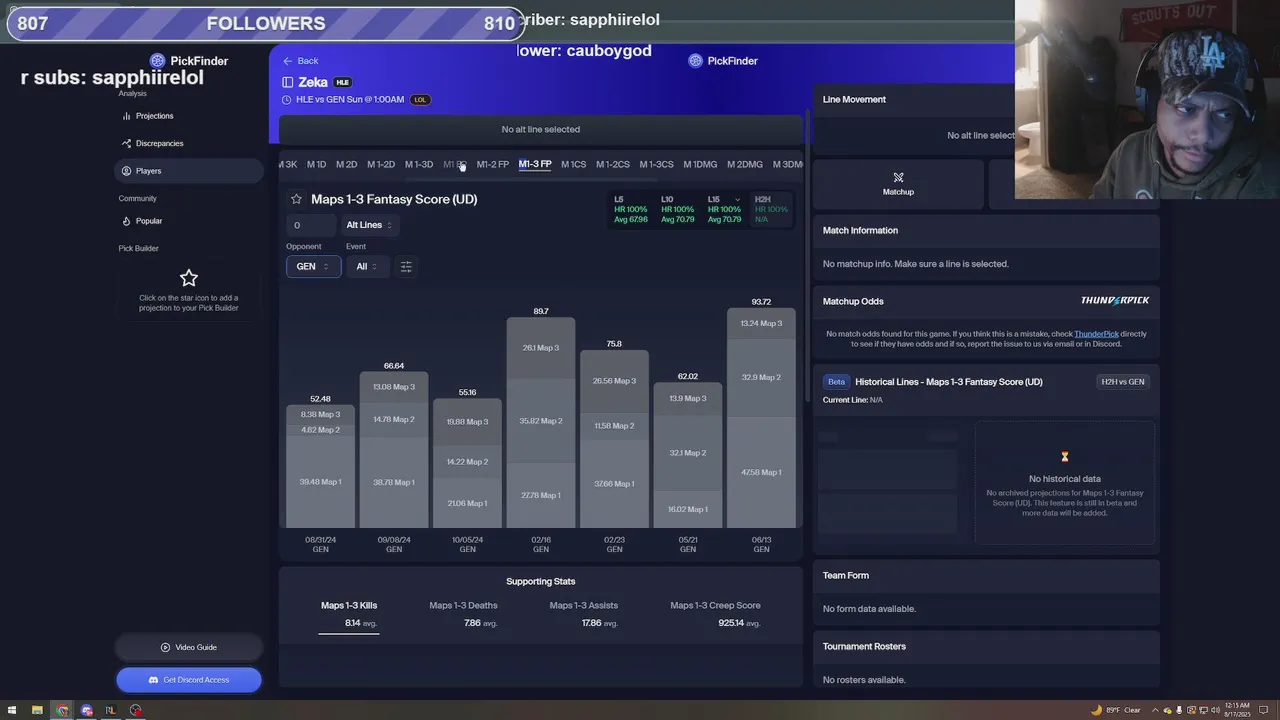Open the Matchup button with swords icon

click(898, 184)
